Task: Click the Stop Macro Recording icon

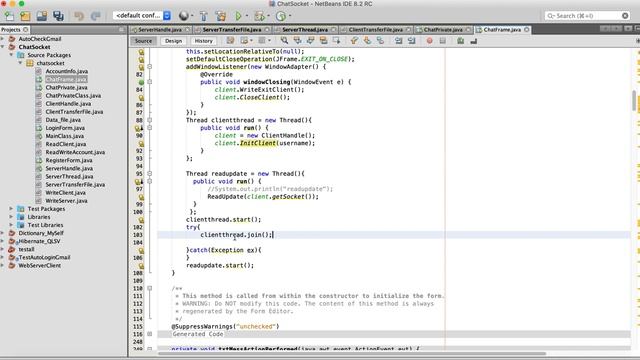Action: pyautogui.click(x=442, y=41)
